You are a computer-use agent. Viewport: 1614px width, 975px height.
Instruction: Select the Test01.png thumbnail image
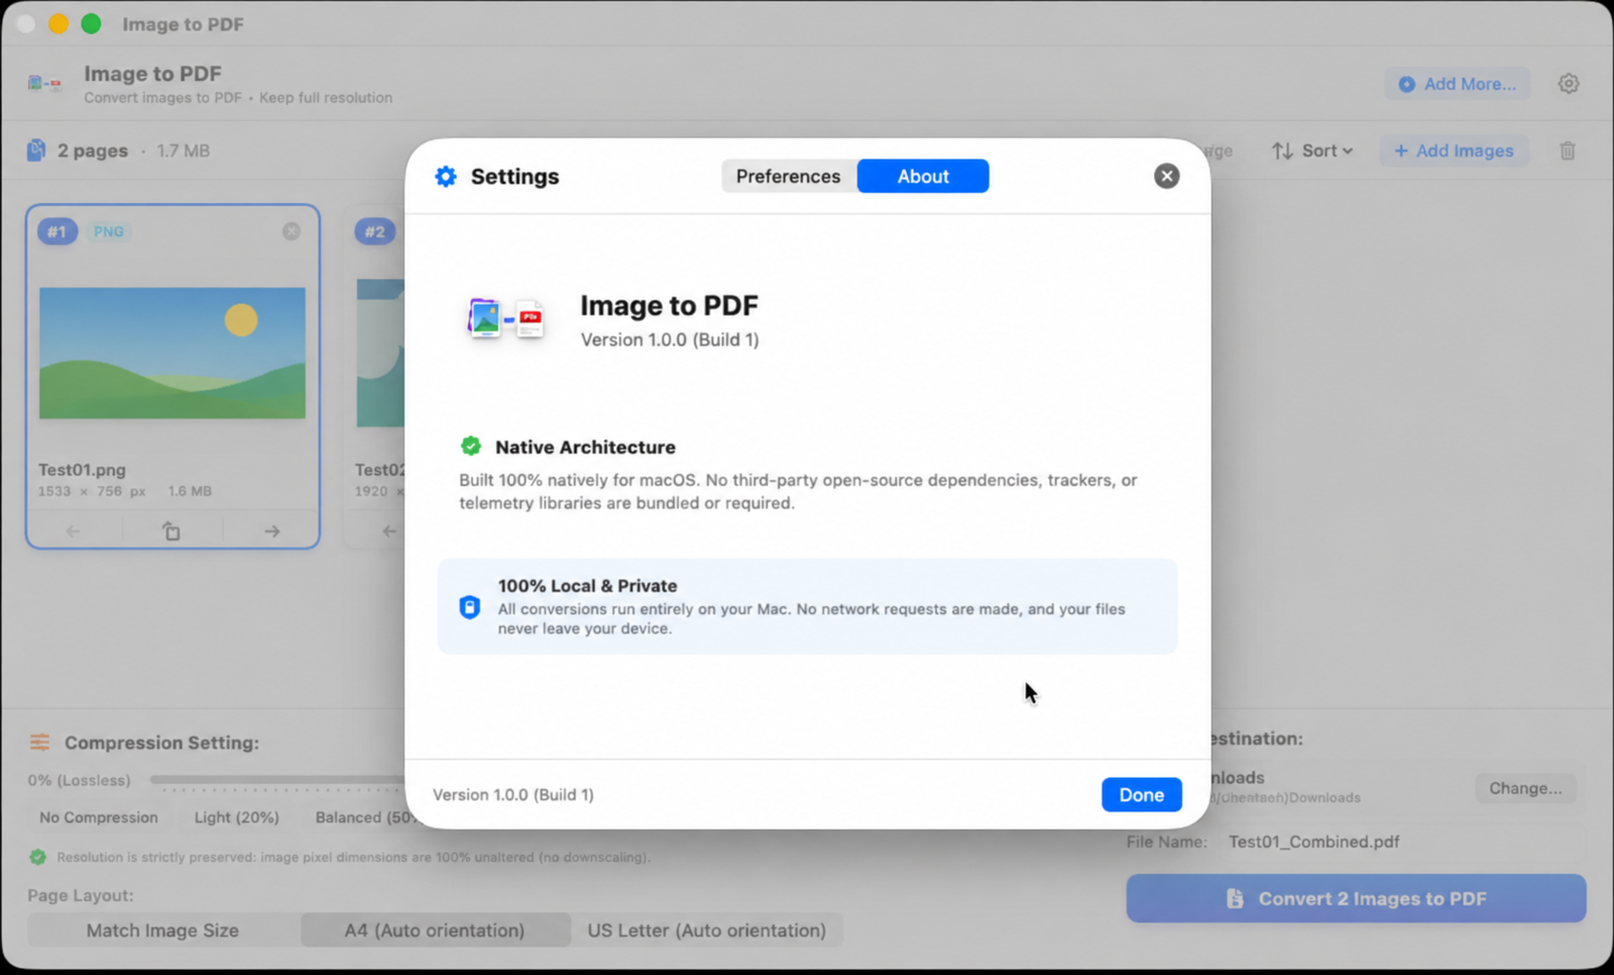[x=172, y=353]
